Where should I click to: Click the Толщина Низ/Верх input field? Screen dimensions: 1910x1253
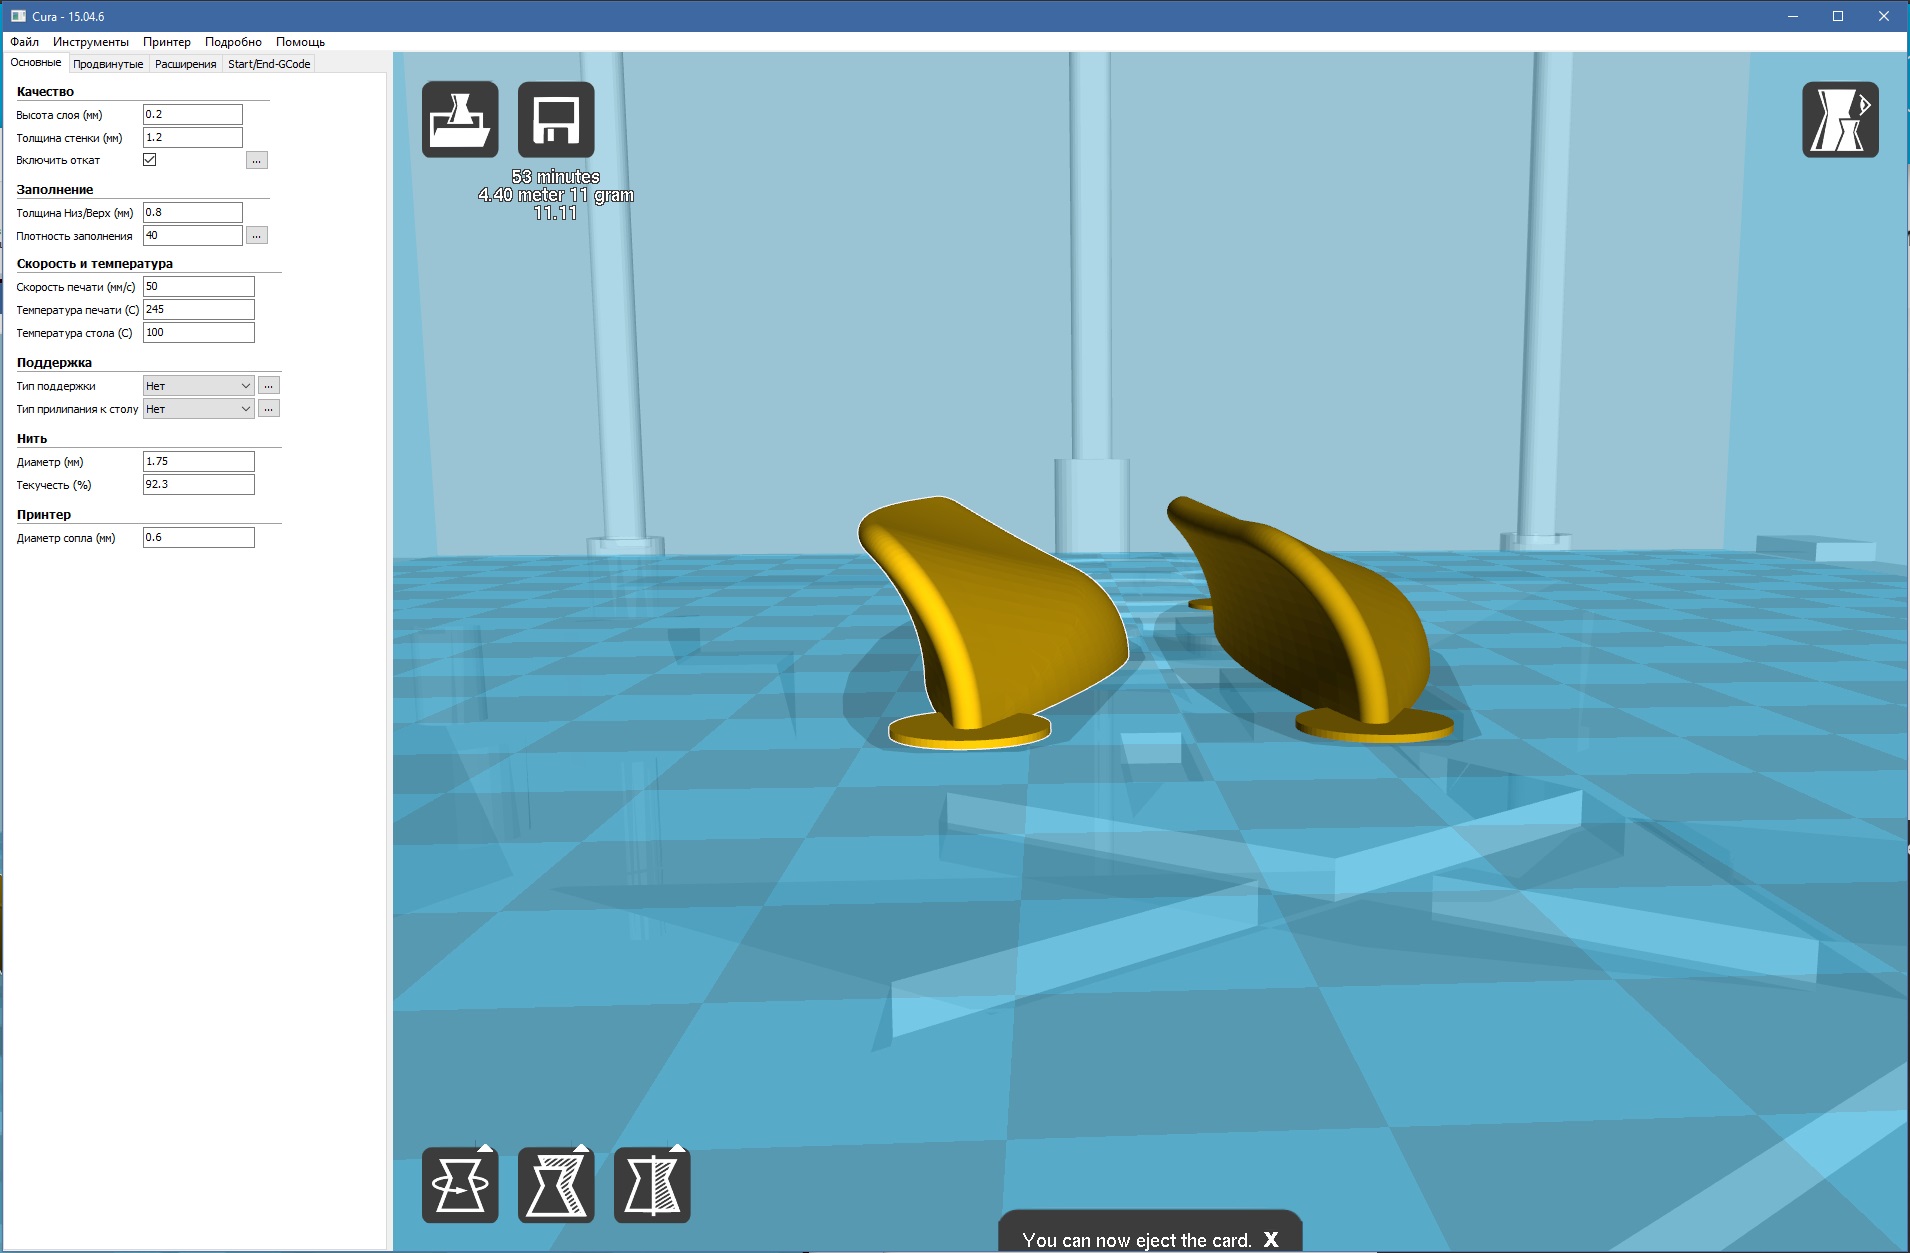pos(193,213)
